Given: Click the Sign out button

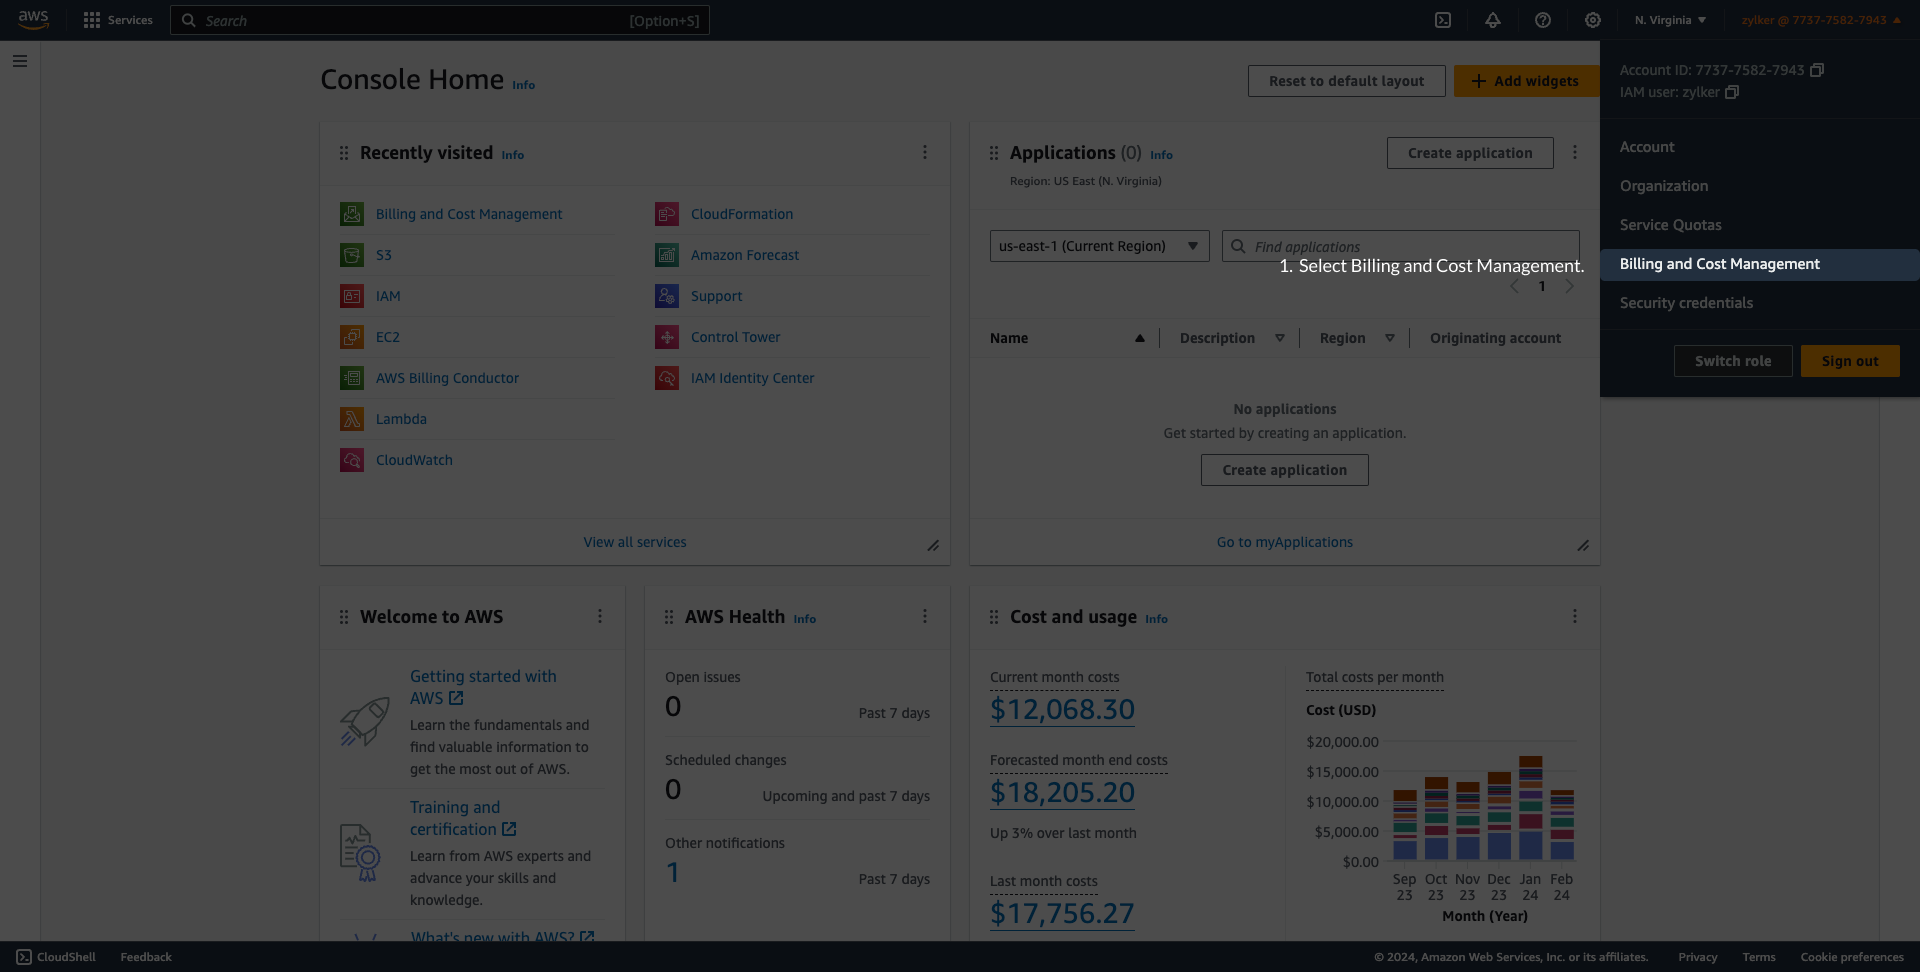Looking at the screenshot, I should click(1849, 361).
